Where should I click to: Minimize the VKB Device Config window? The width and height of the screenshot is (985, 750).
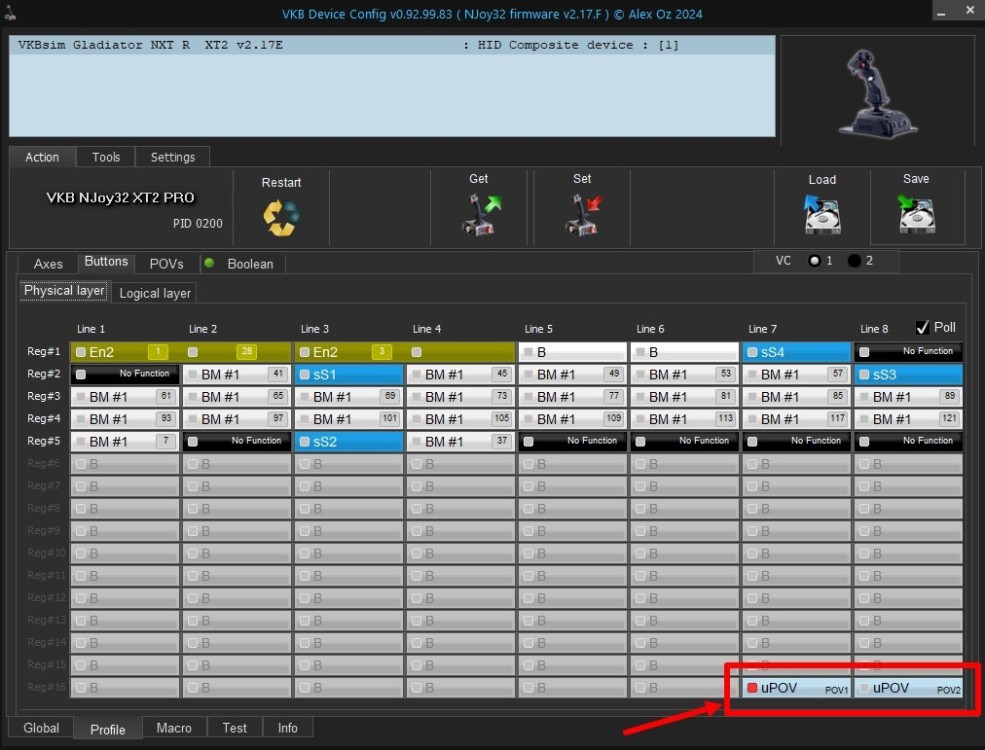tap(941, 11)
